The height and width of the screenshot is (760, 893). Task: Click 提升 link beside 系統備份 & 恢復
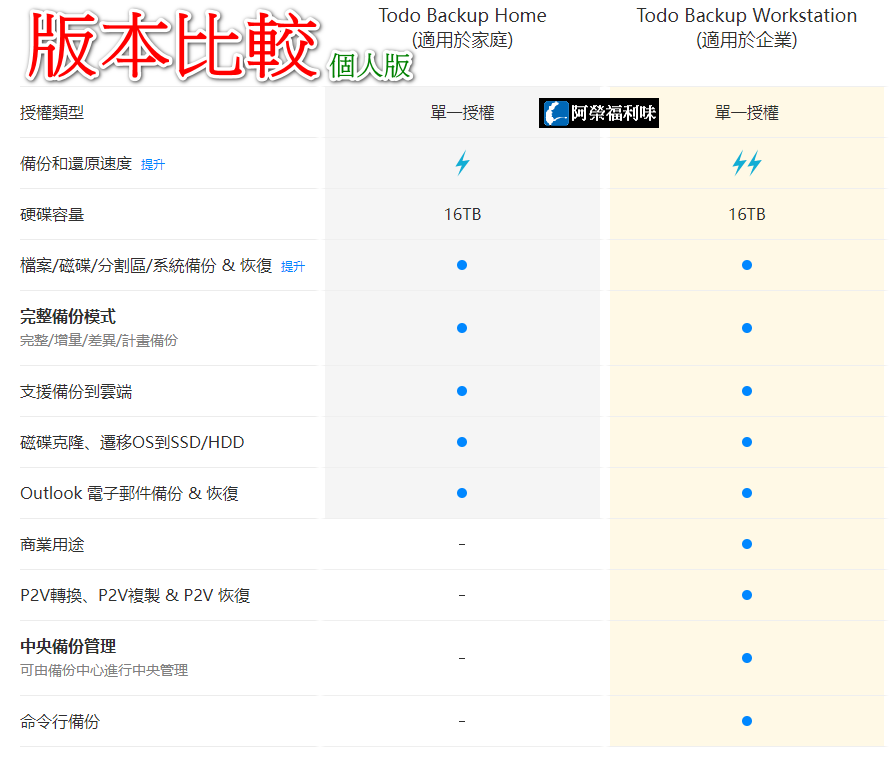tap(293, 267)
